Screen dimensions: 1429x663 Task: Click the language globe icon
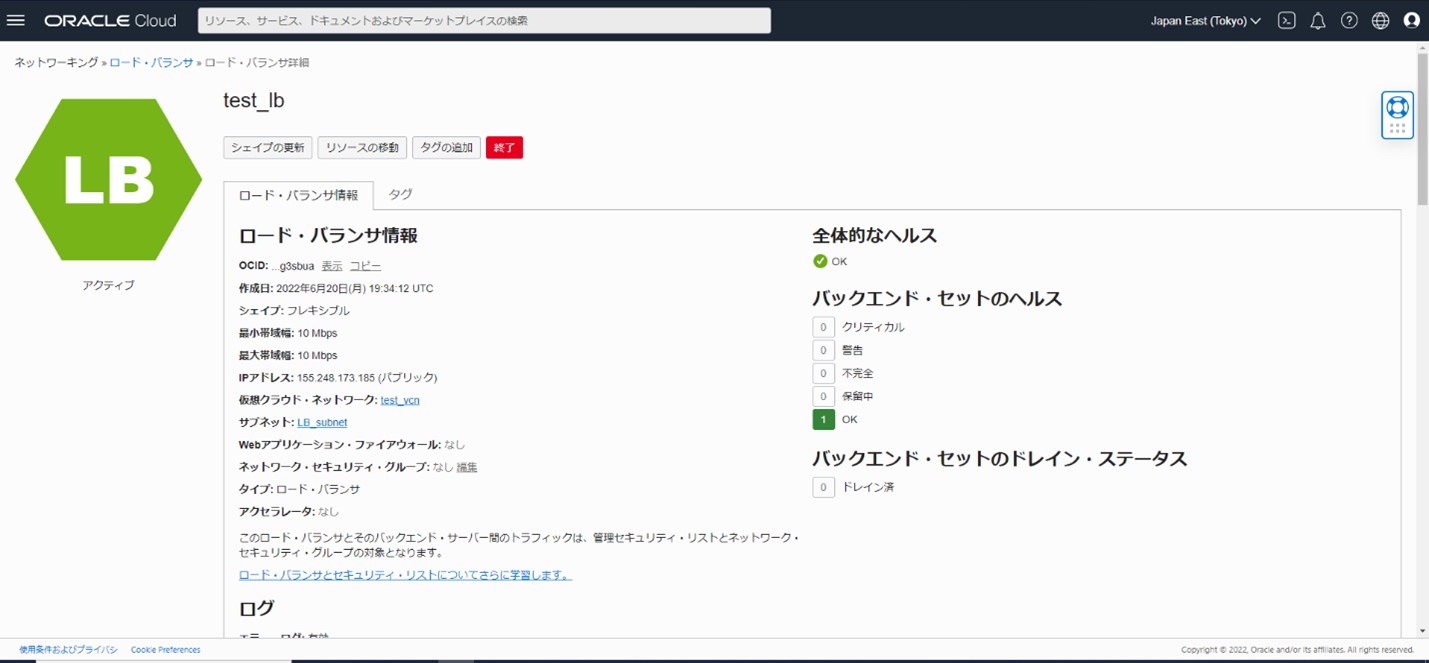(1380, 21)
